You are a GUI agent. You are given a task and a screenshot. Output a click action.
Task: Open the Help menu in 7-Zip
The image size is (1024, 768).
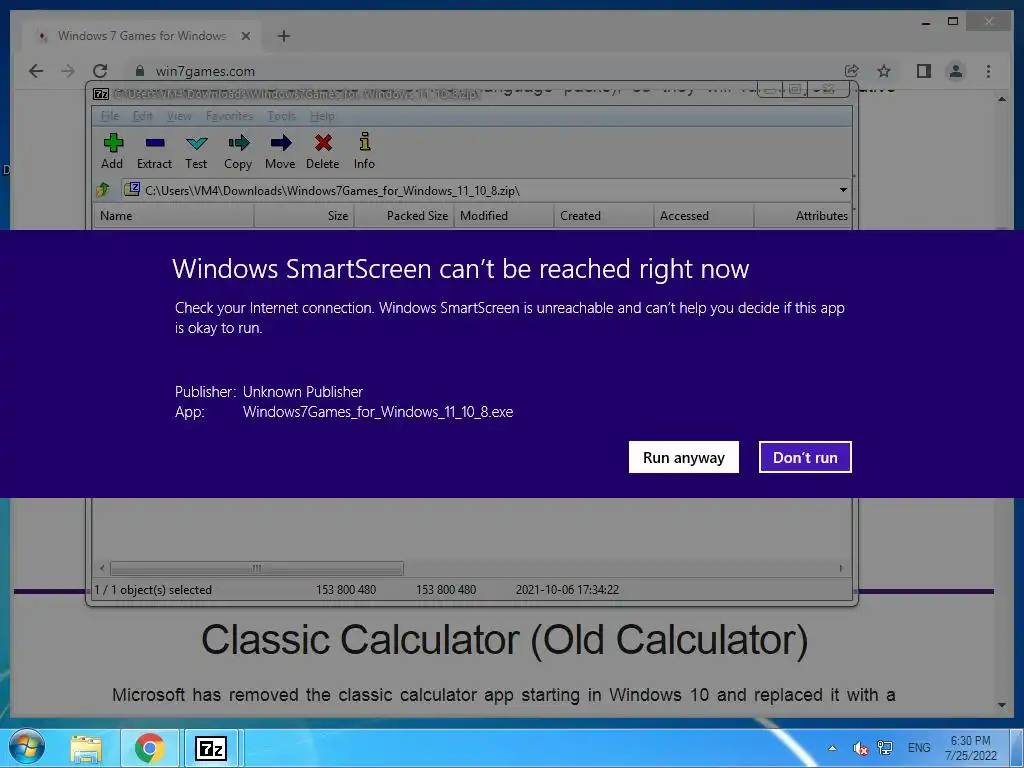point(322,116)
